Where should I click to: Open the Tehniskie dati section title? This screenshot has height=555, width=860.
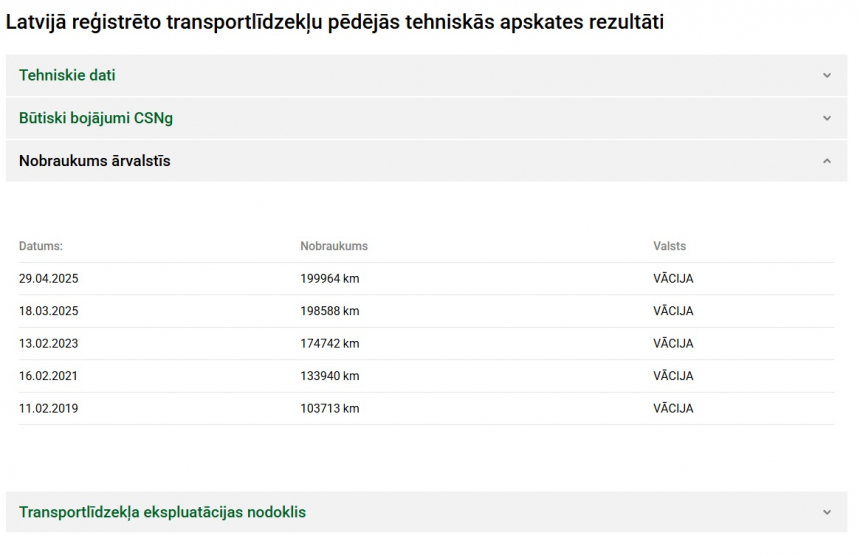[x=67, y=75]
